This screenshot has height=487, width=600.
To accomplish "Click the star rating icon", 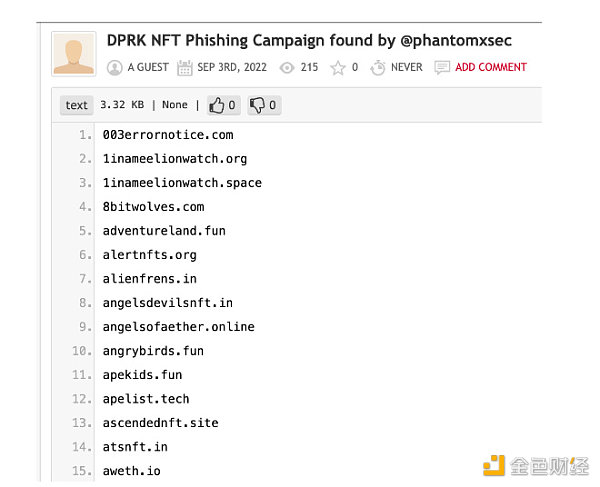I will coord(338,68).
